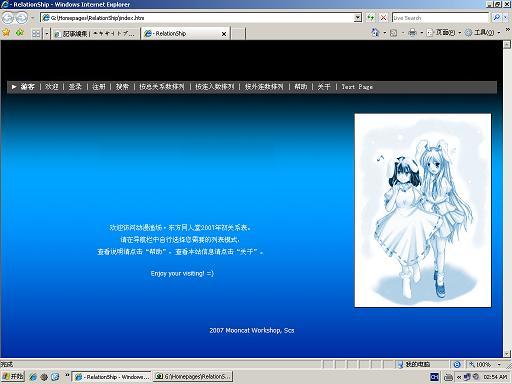Switch to the 記事編集 tab
The height and width of the screenshot is (384, 512).
pyautogui.click(x=96, y=34)
